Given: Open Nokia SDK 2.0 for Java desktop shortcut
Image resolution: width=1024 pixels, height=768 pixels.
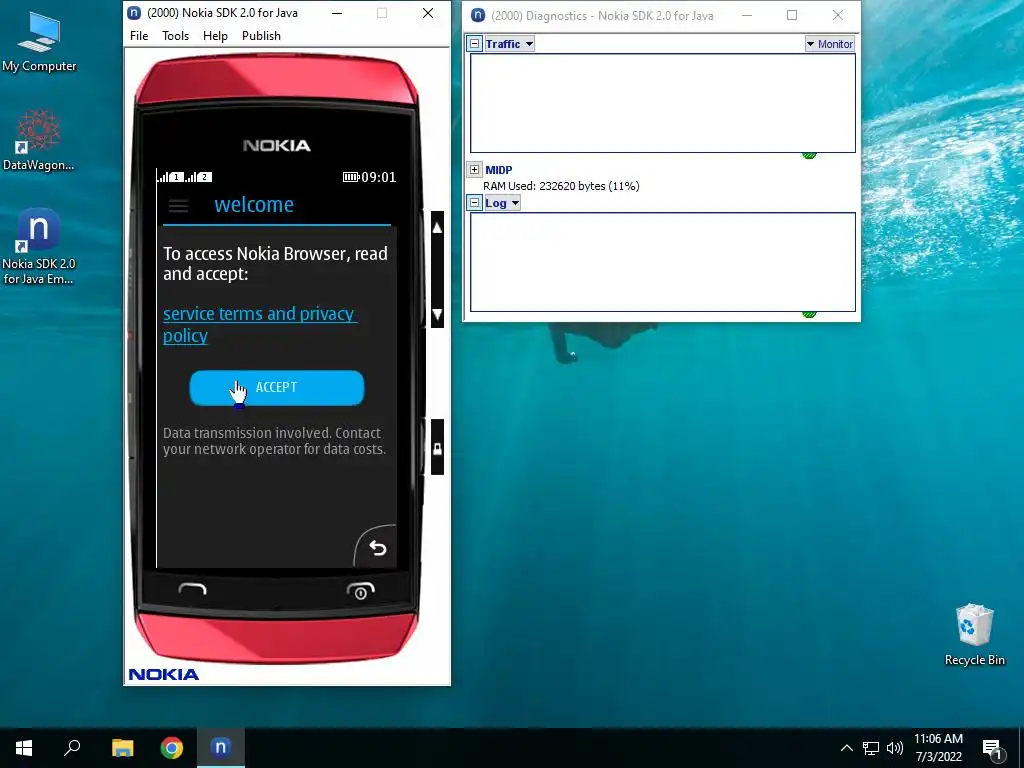Looking at the screenshot, I should pos(39,247).
